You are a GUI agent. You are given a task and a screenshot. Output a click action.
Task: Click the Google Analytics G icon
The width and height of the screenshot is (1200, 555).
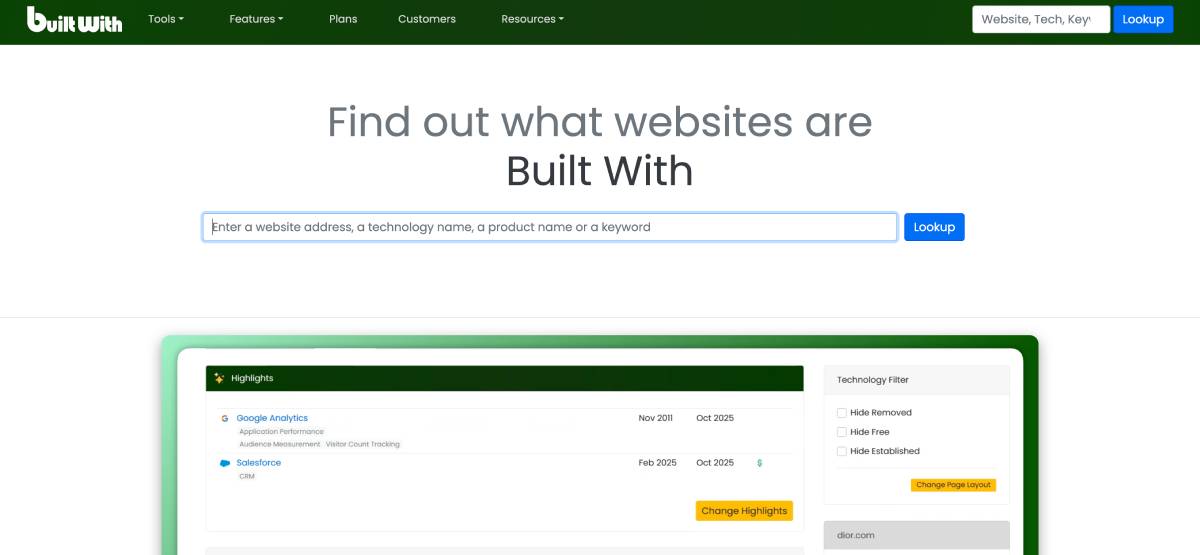coord(225,418)
